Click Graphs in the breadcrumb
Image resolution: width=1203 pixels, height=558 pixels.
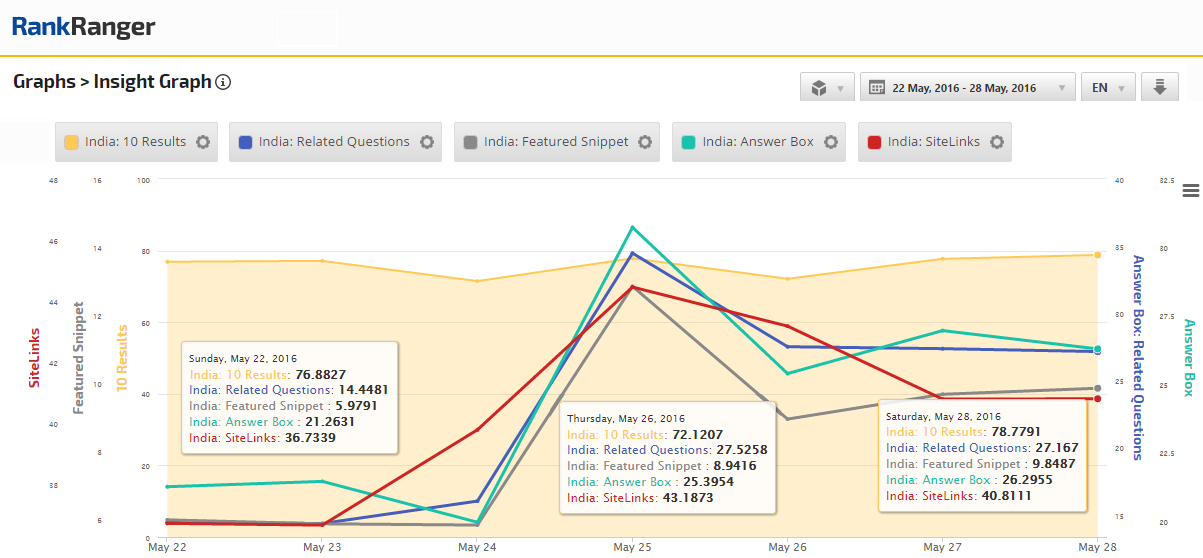pyautogui.click(x=44, y=82)
